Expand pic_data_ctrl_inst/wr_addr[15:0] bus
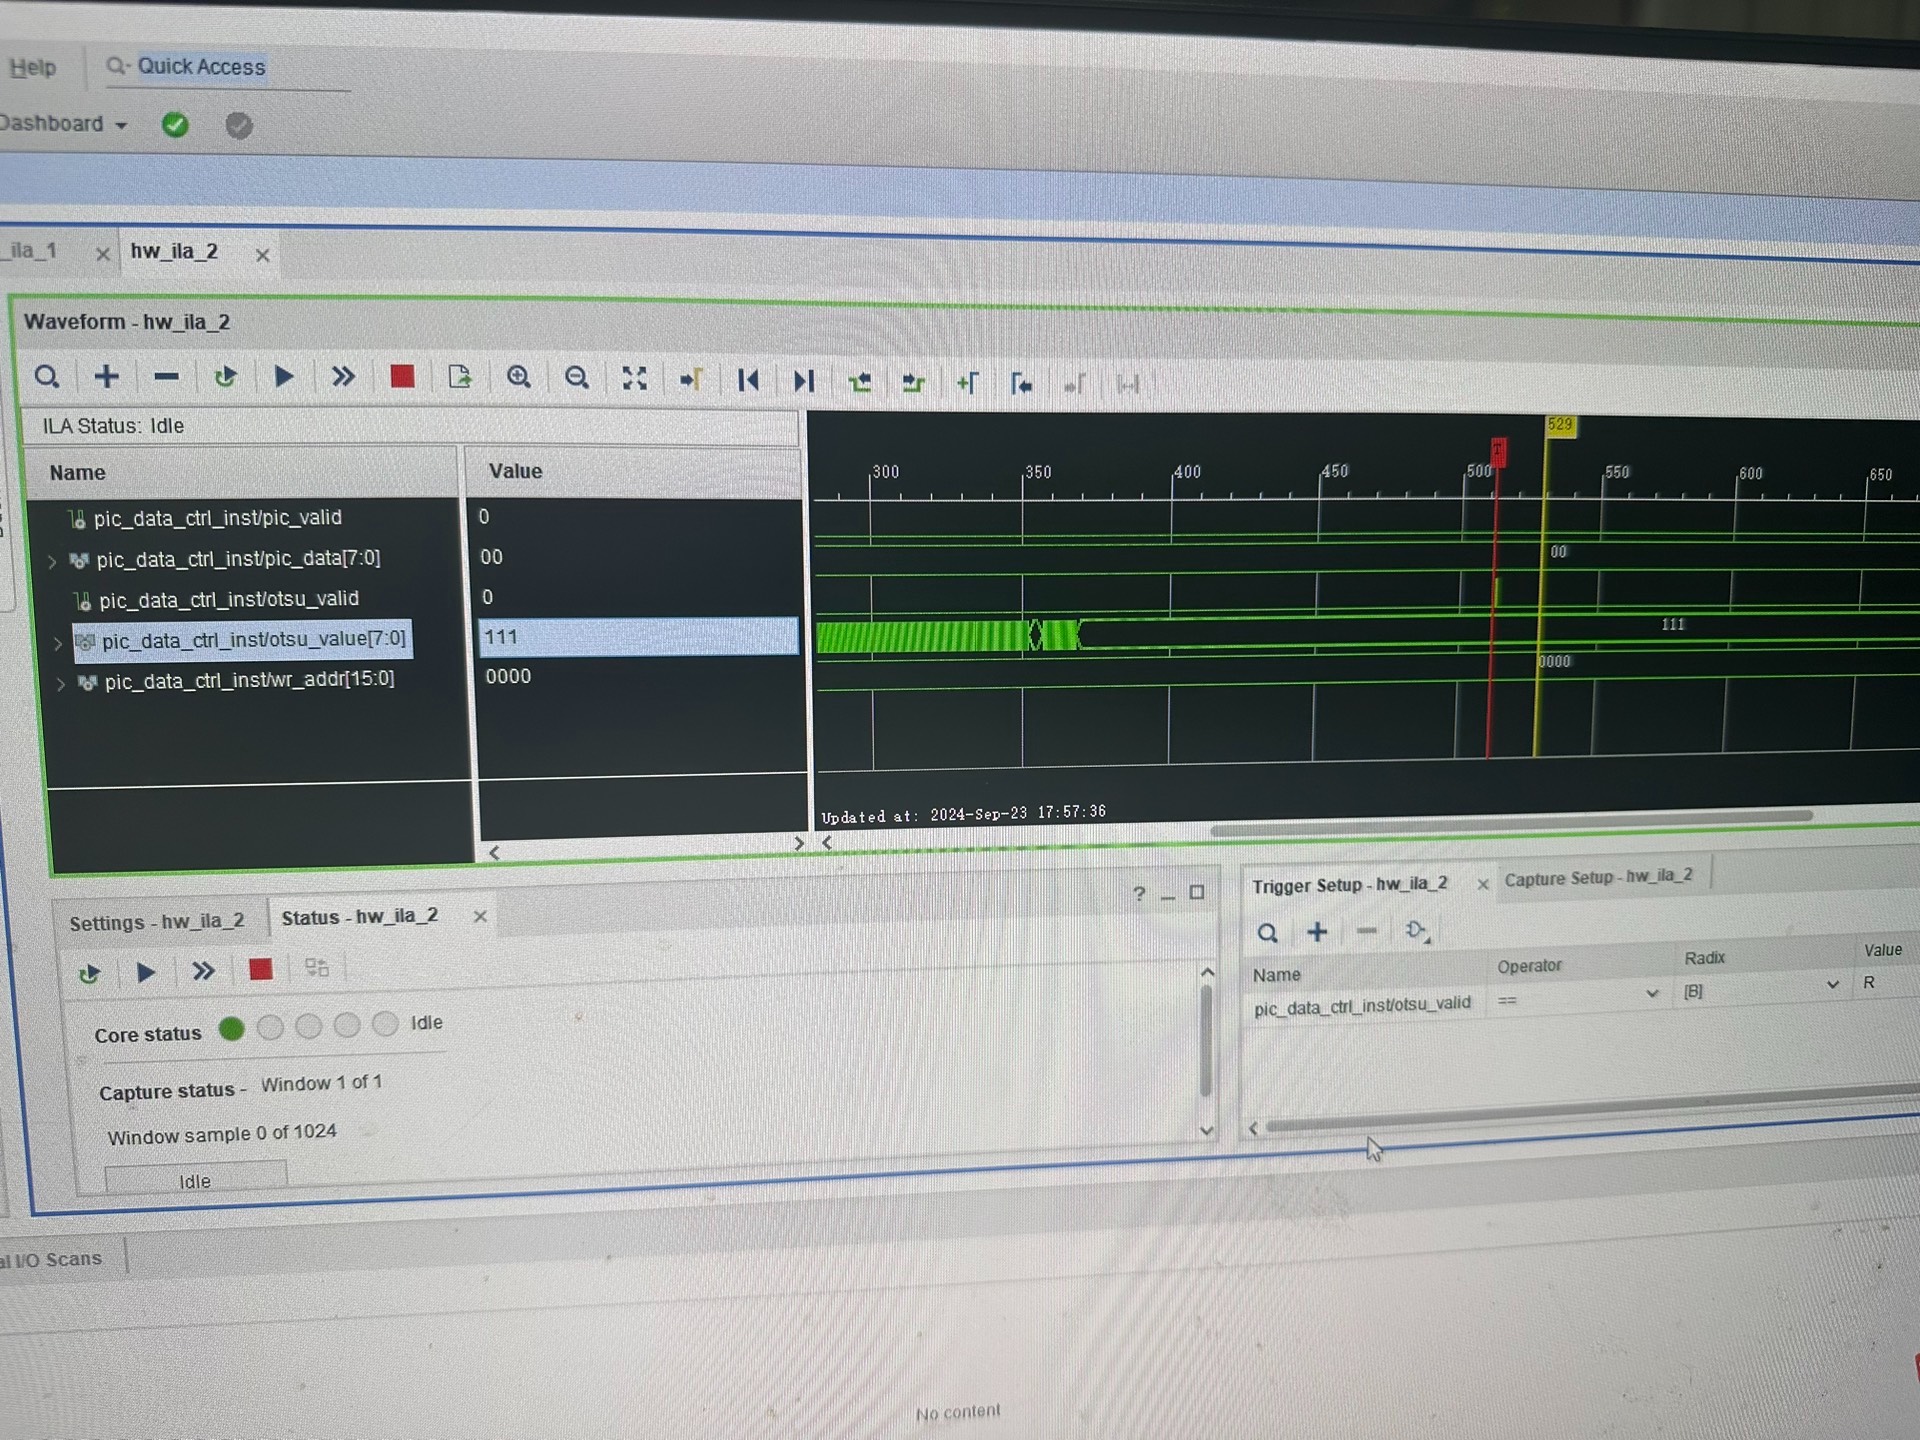 (60, 684)
